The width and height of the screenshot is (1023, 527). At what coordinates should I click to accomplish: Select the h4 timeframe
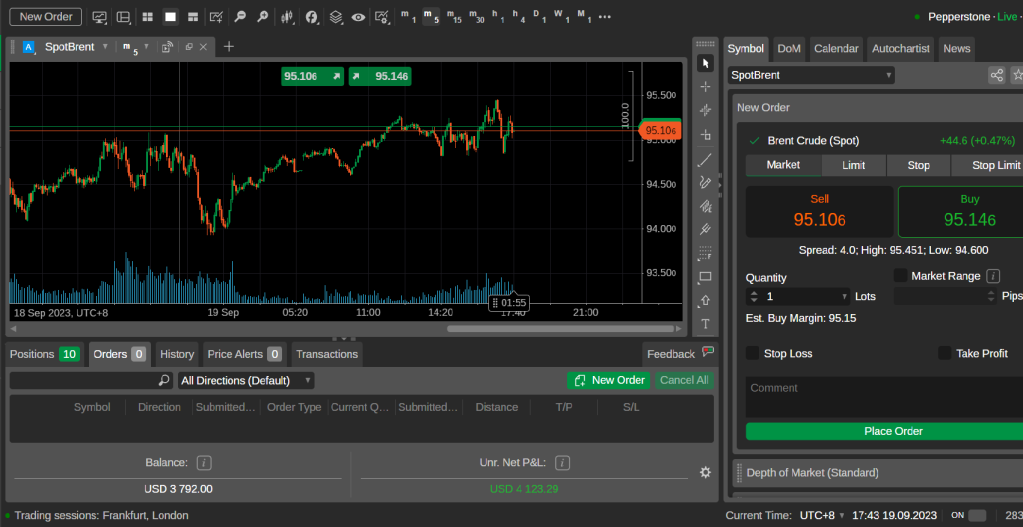519,17
